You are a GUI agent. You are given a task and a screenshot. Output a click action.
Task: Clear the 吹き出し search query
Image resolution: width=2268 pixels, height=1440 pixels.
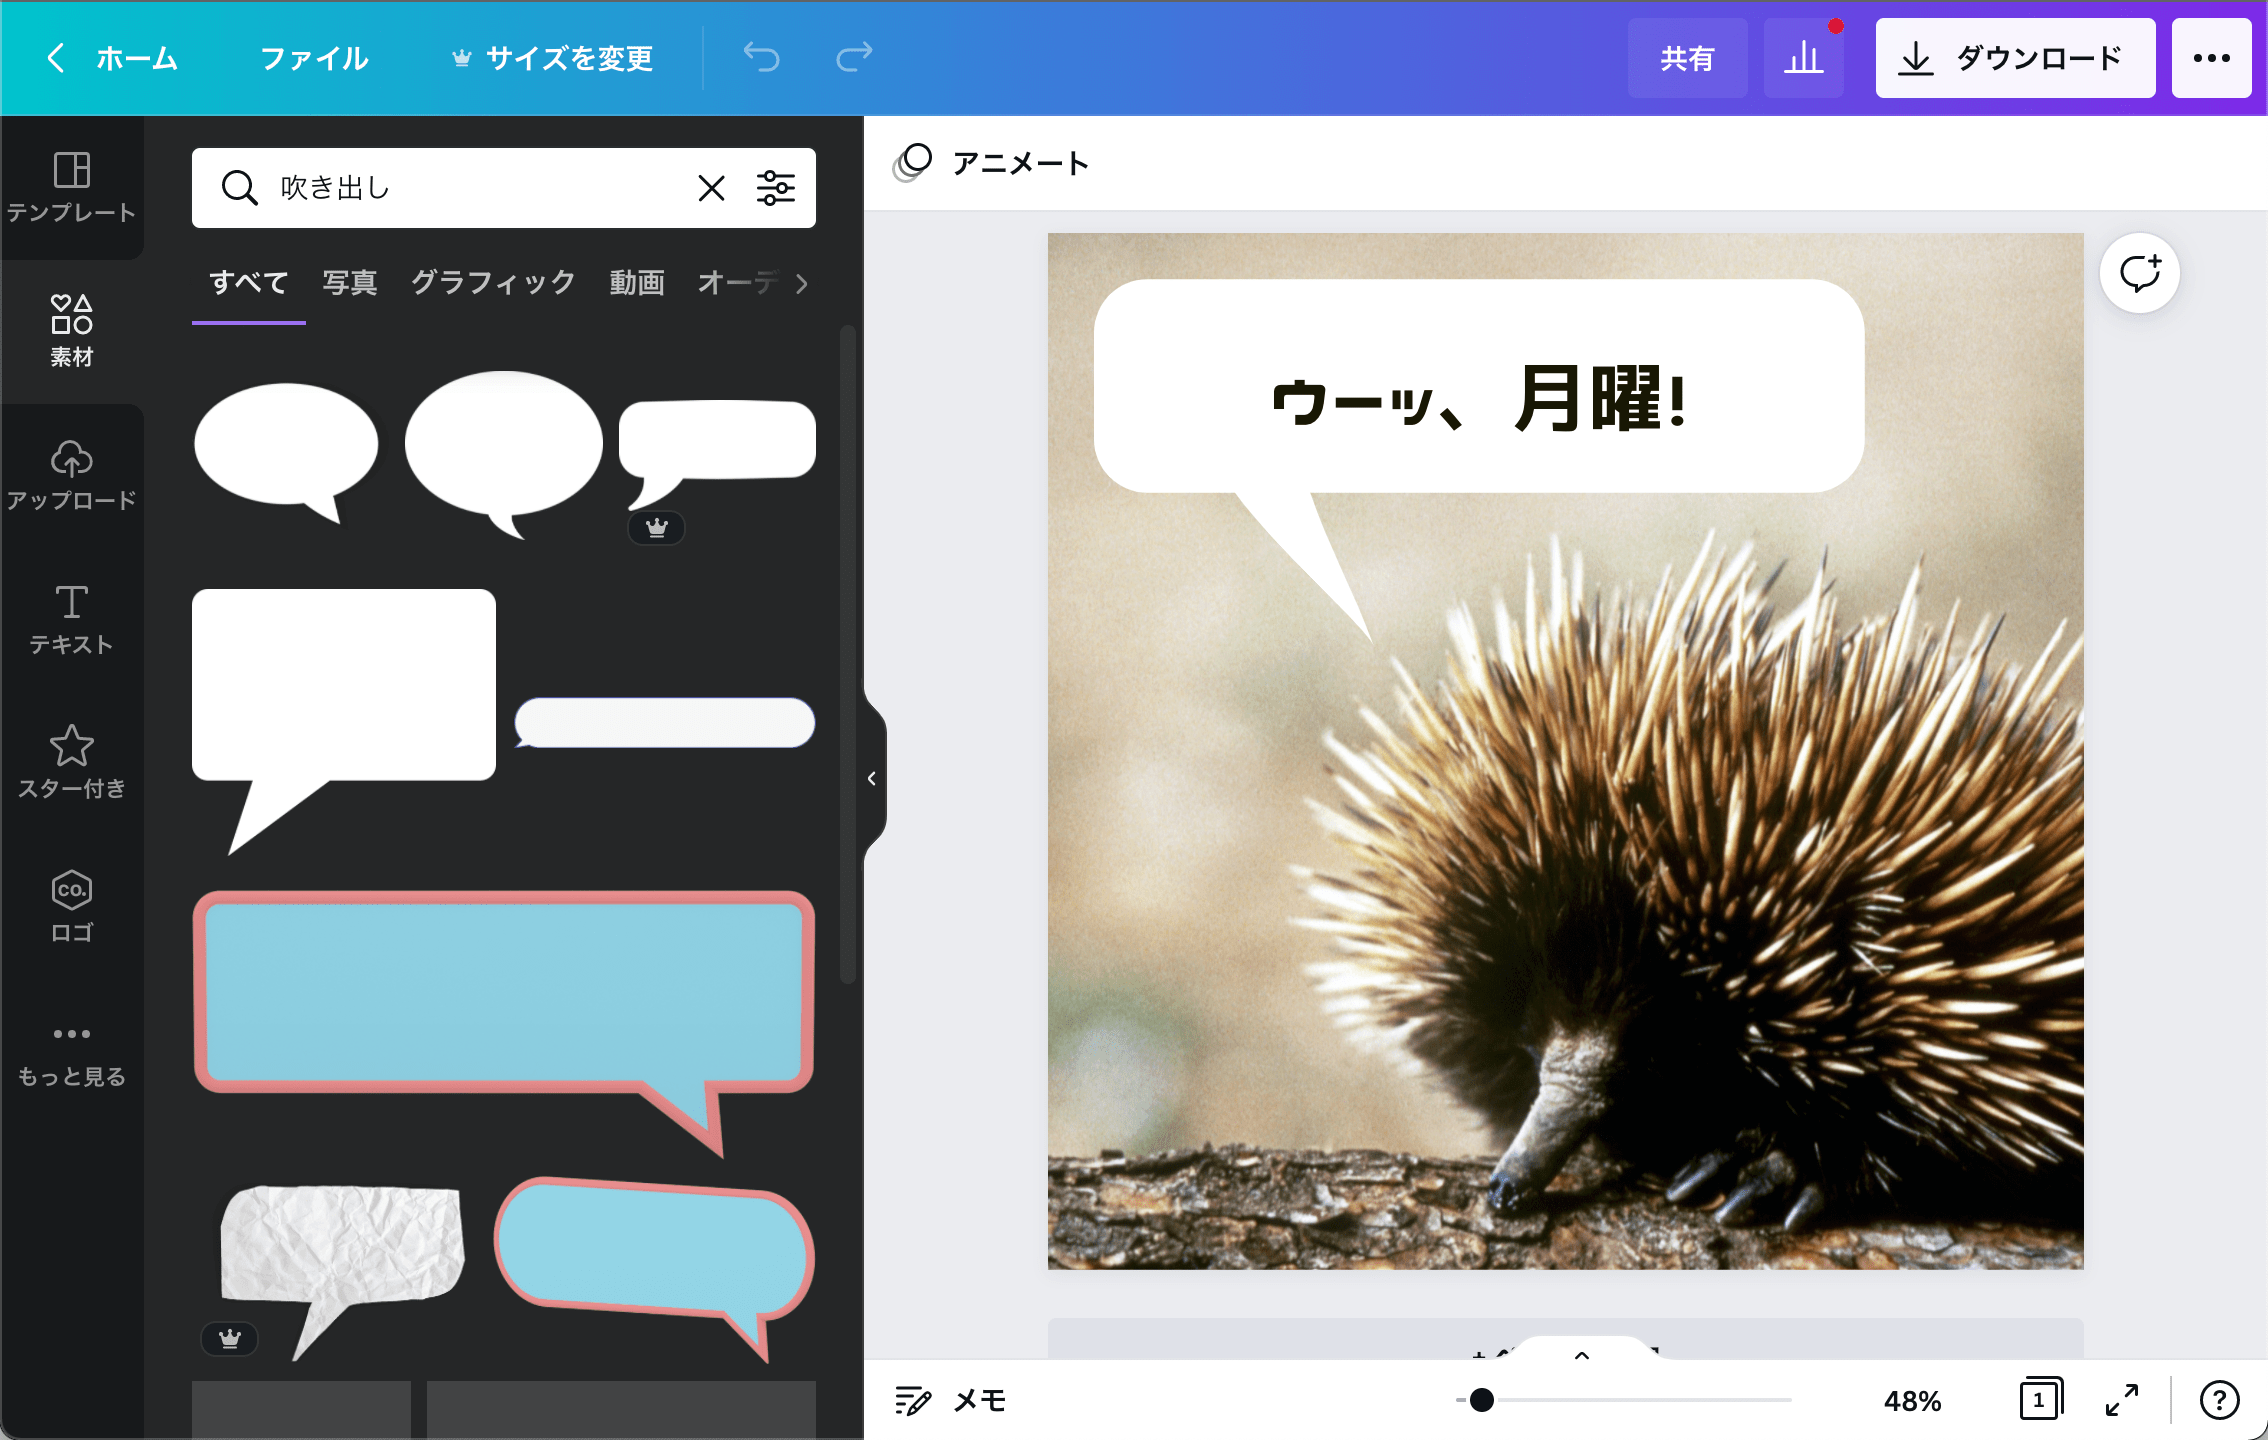point(711,187)
